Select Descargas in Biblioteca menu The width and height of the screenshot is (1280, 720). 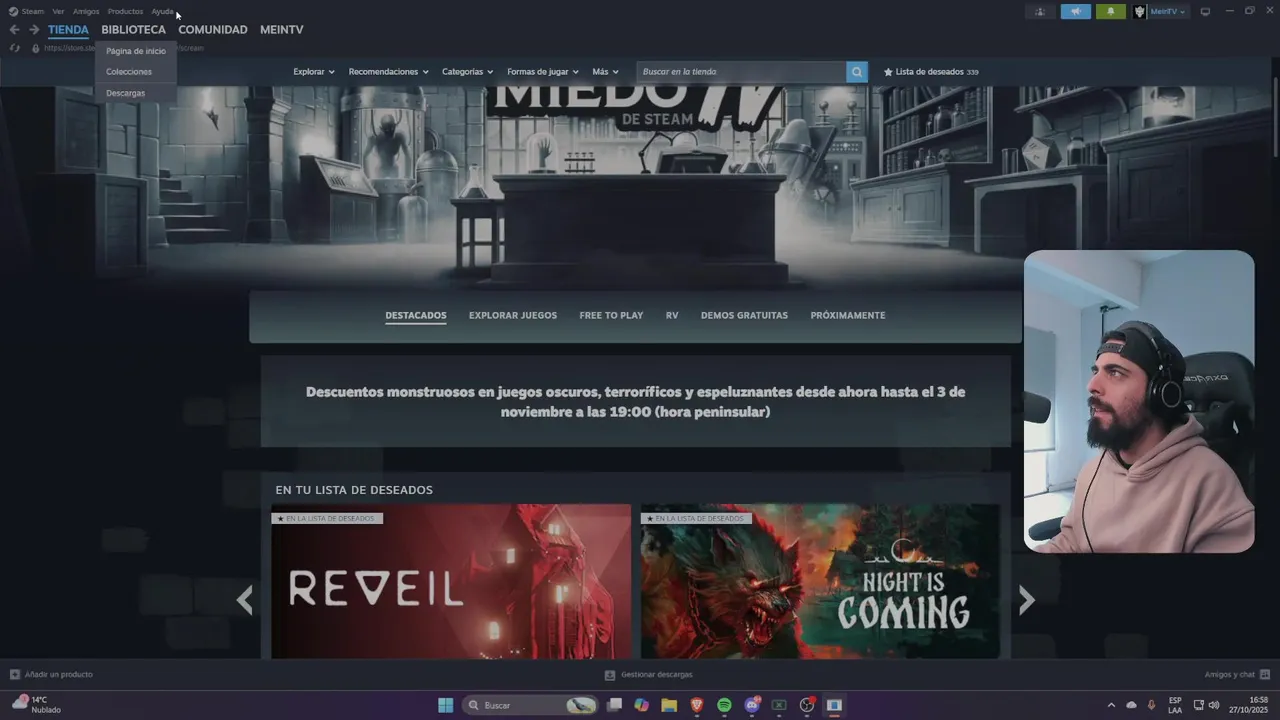coord(136,93)
